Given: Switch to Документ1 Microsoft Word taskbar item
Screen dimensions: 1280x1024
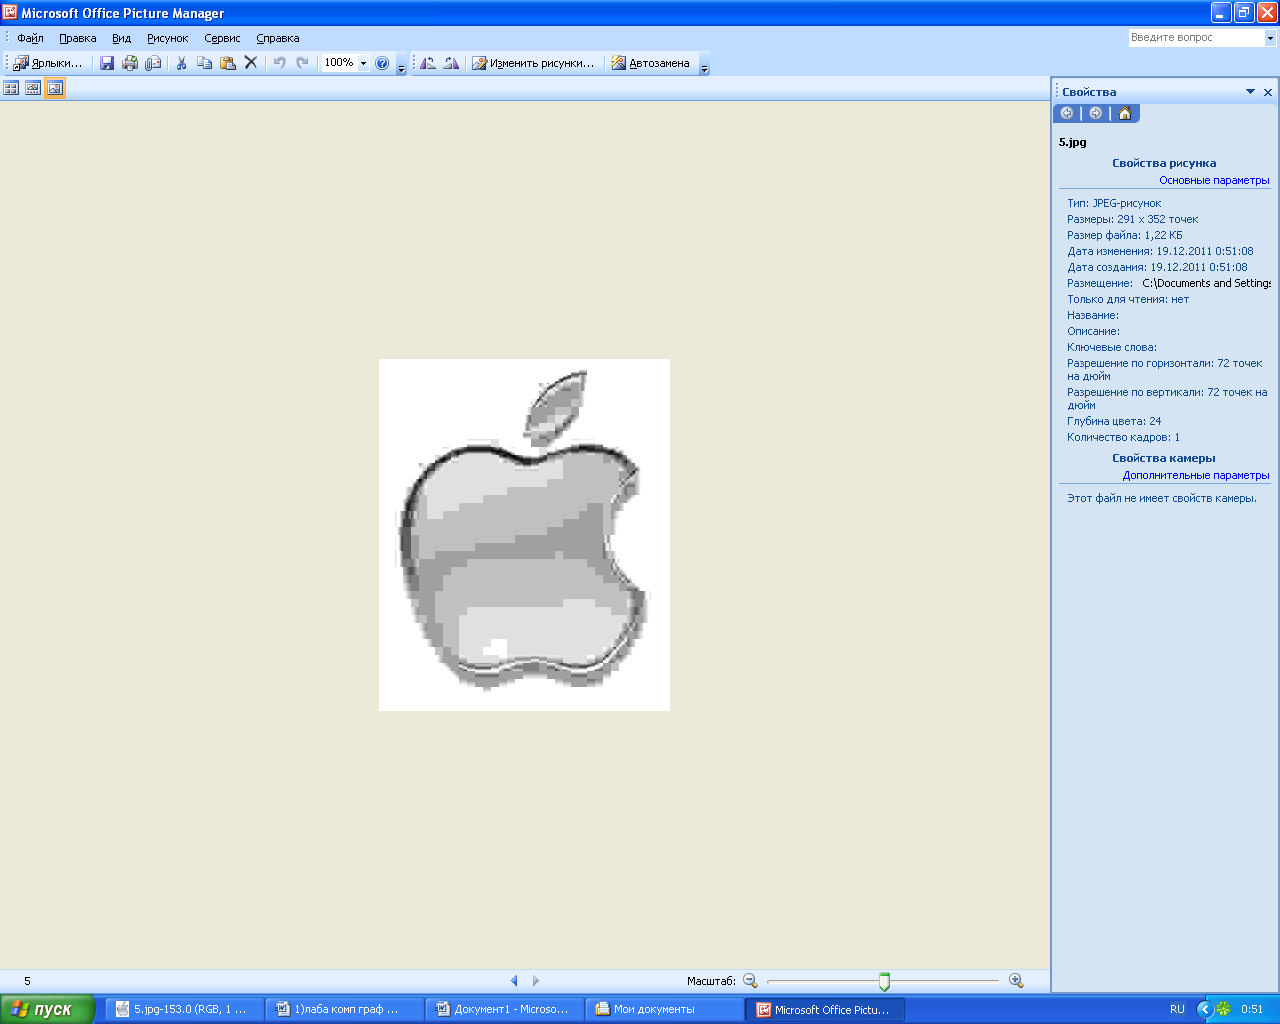Looking at the screenshot, I should pyautogui.click(x=505, y=1010).
